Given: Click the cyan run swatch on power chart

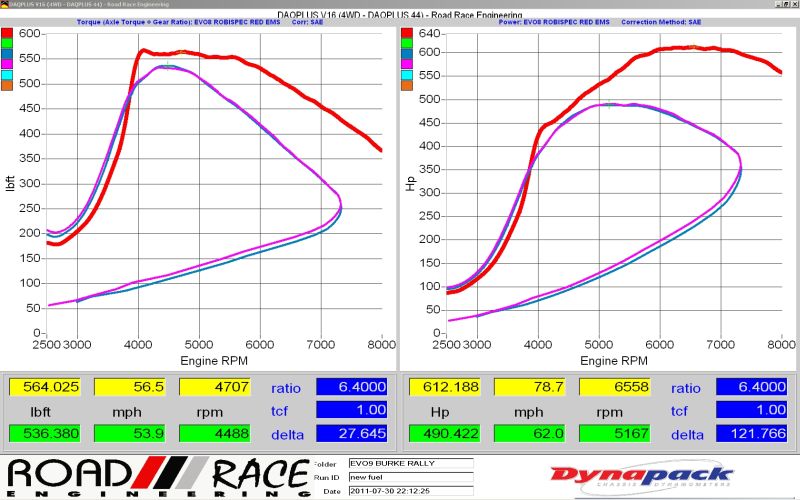Looking at the screenshot, I should [x=407, y=74].
